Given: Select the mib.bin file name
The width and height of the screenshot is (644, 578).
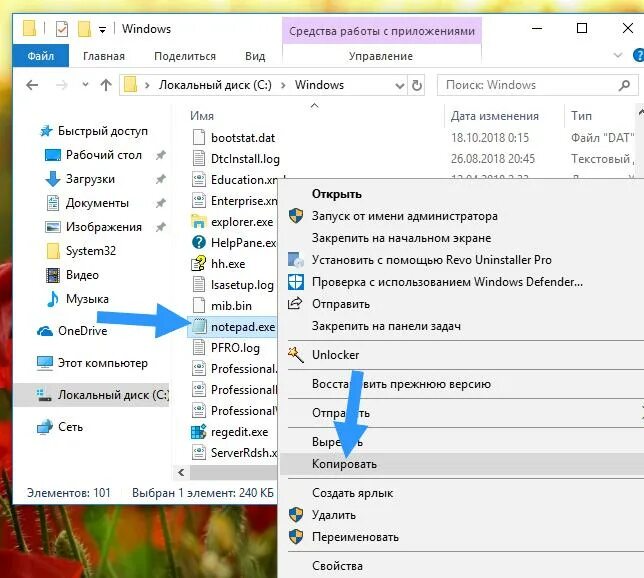Looking at the screenshot, I should pos(231,306).
